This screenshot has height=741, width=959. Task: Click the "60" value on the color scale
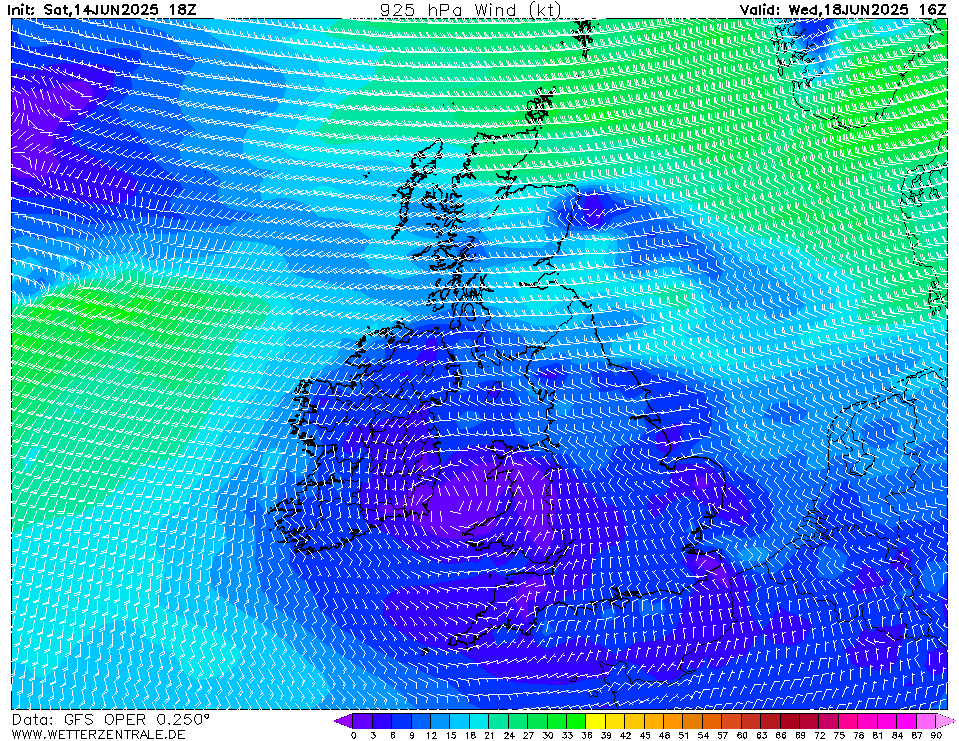[x=742, y=735]
